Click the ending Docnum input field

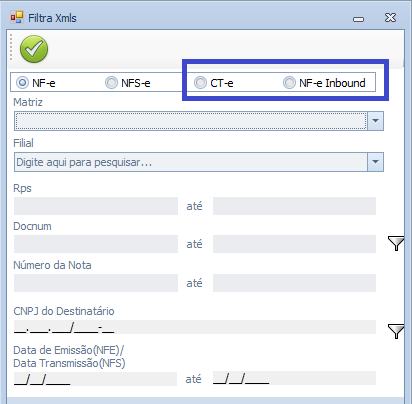pyautogui.click(x=294, y=244)
